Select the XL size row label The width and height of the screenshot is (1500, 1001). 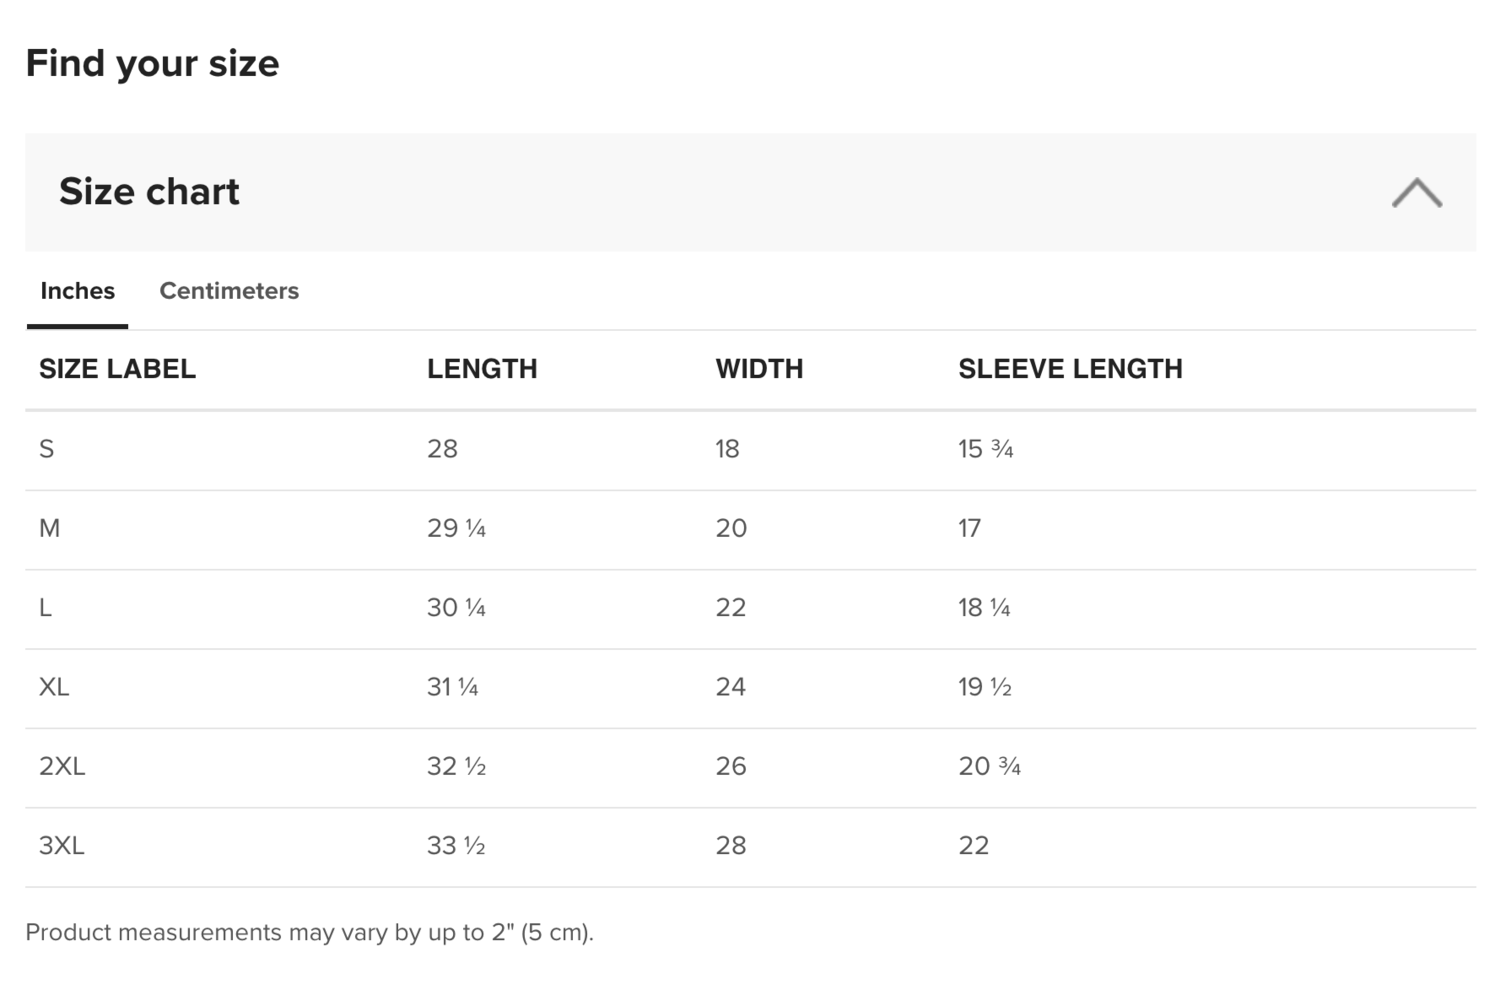pyautogui.click(x=54, y=687)
